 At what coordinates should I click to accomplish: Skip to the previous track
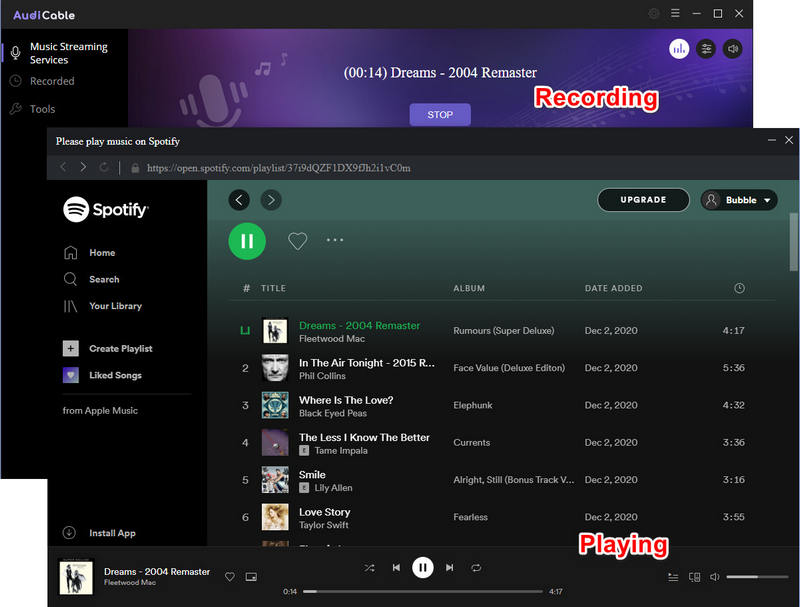396,567
